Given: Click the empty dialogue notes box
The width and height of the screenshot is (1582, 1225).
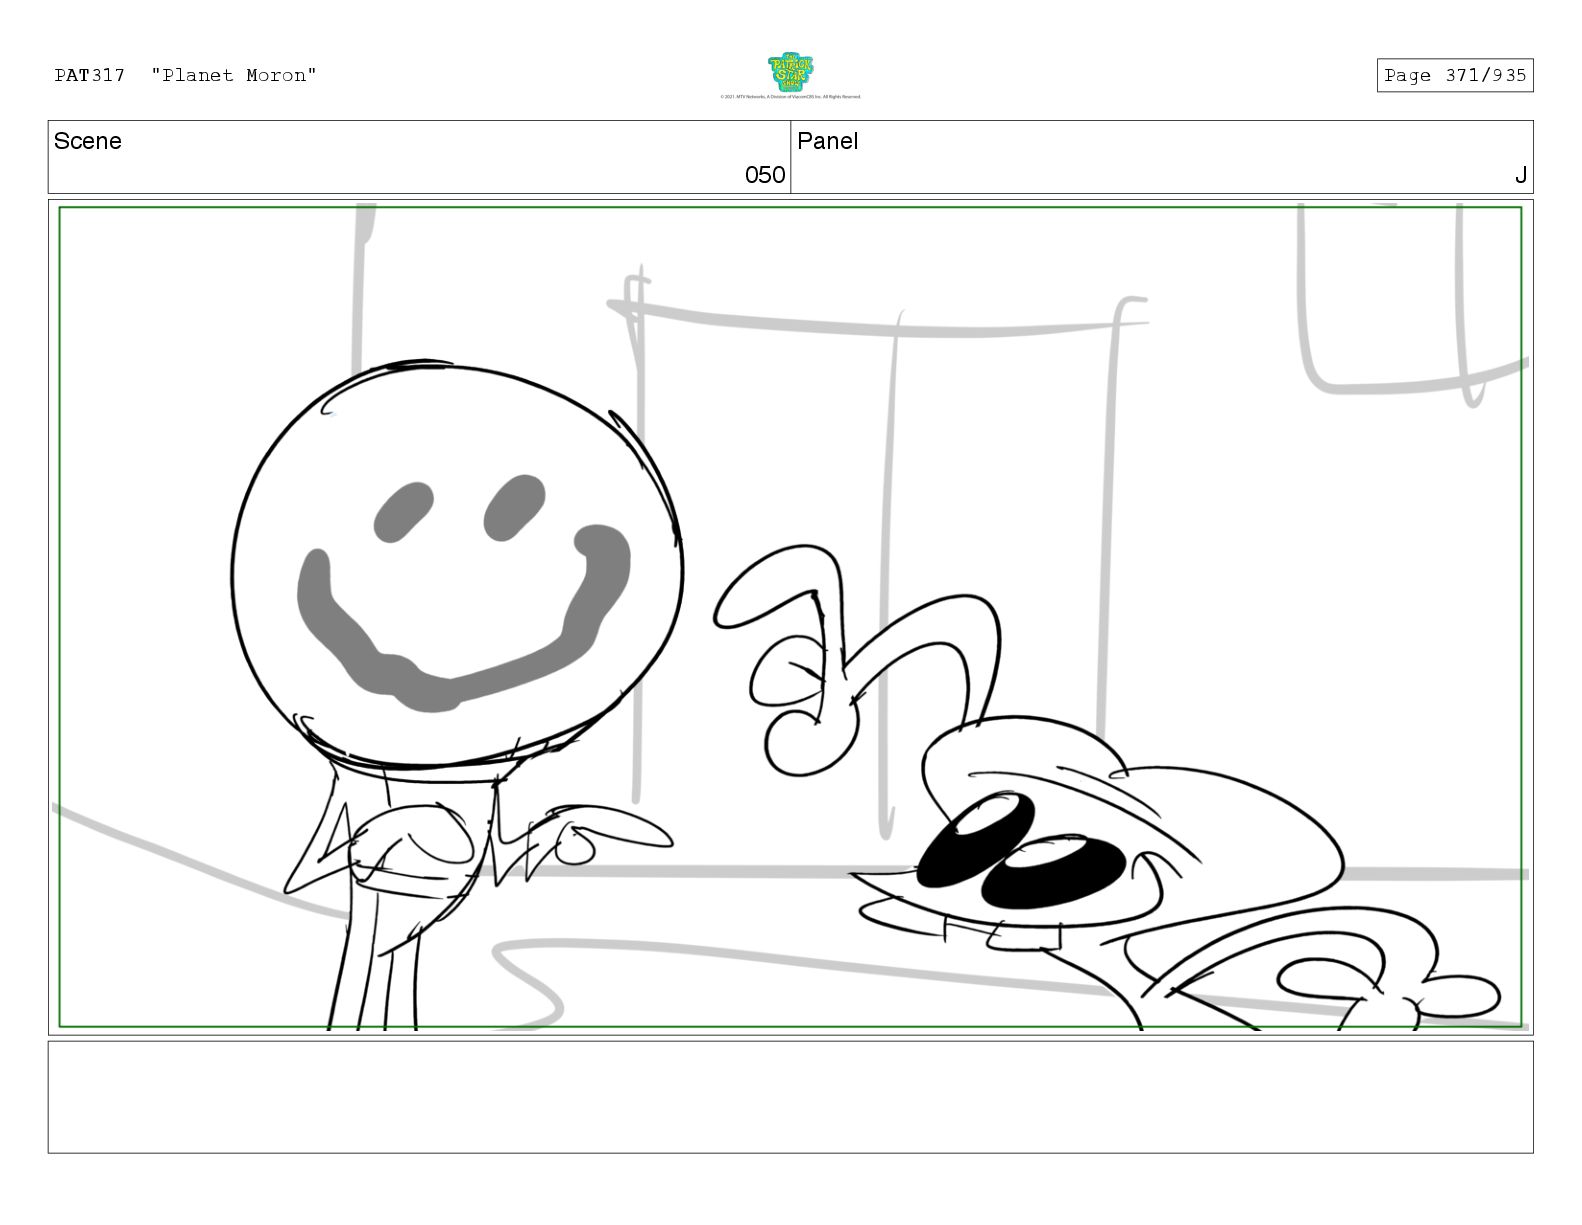Looking at the screenshot, I should [x=790, y=1097].
